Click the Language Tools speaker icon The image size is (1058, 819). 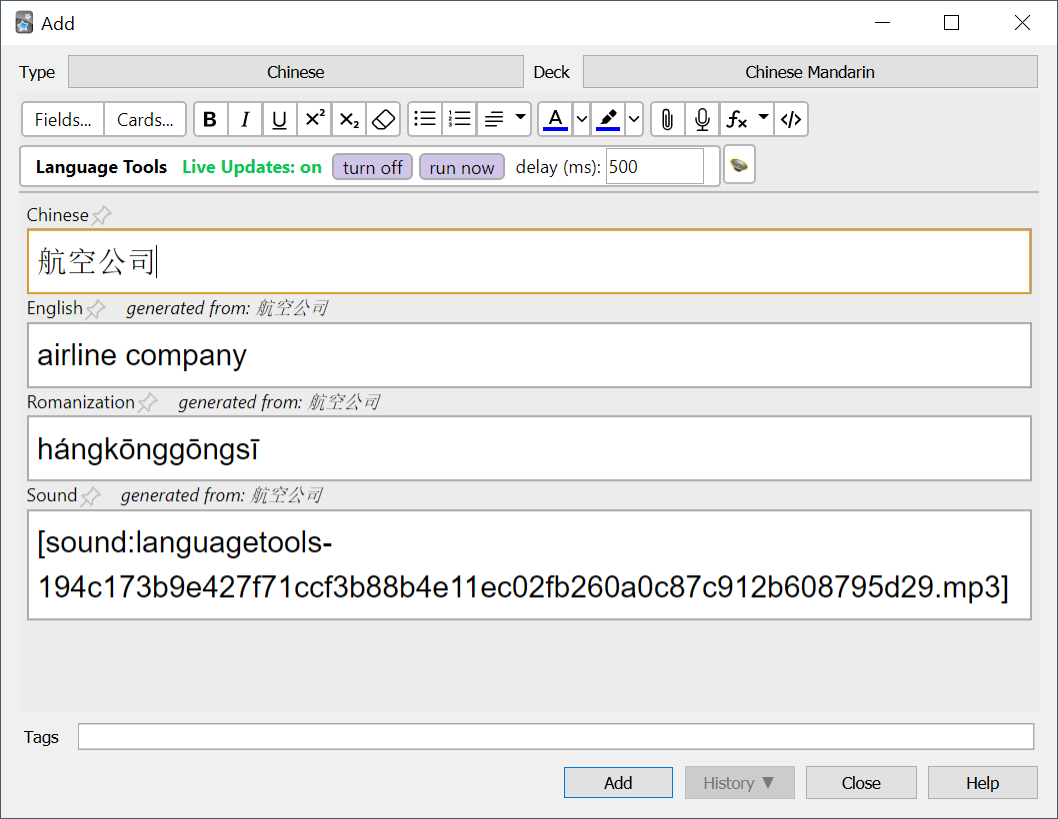[739, 165]
